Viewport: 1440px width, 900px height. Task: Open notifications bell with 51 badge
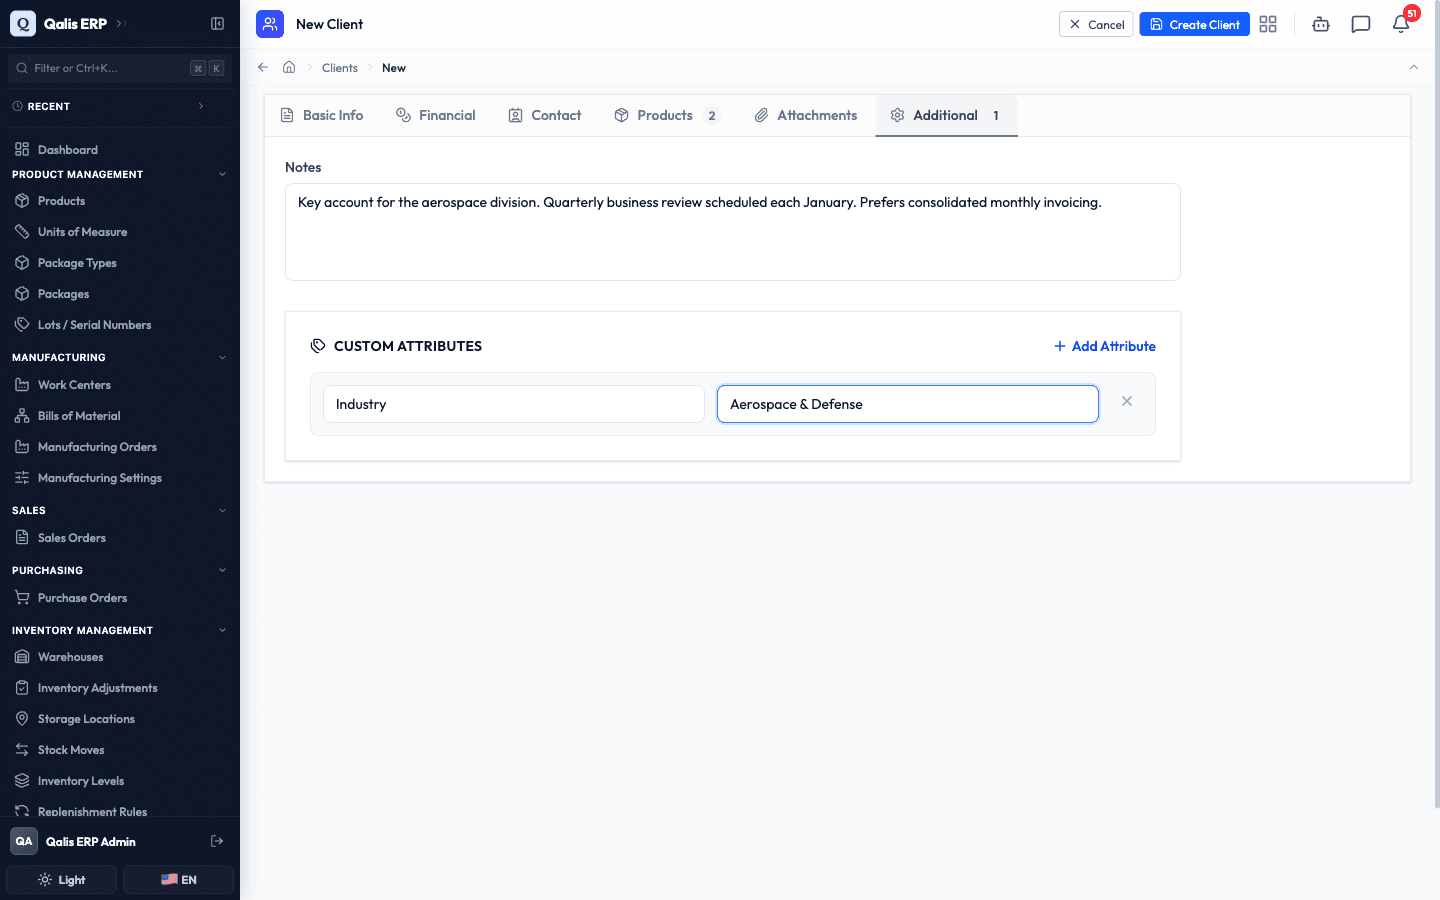click(x=1401, y=24)
